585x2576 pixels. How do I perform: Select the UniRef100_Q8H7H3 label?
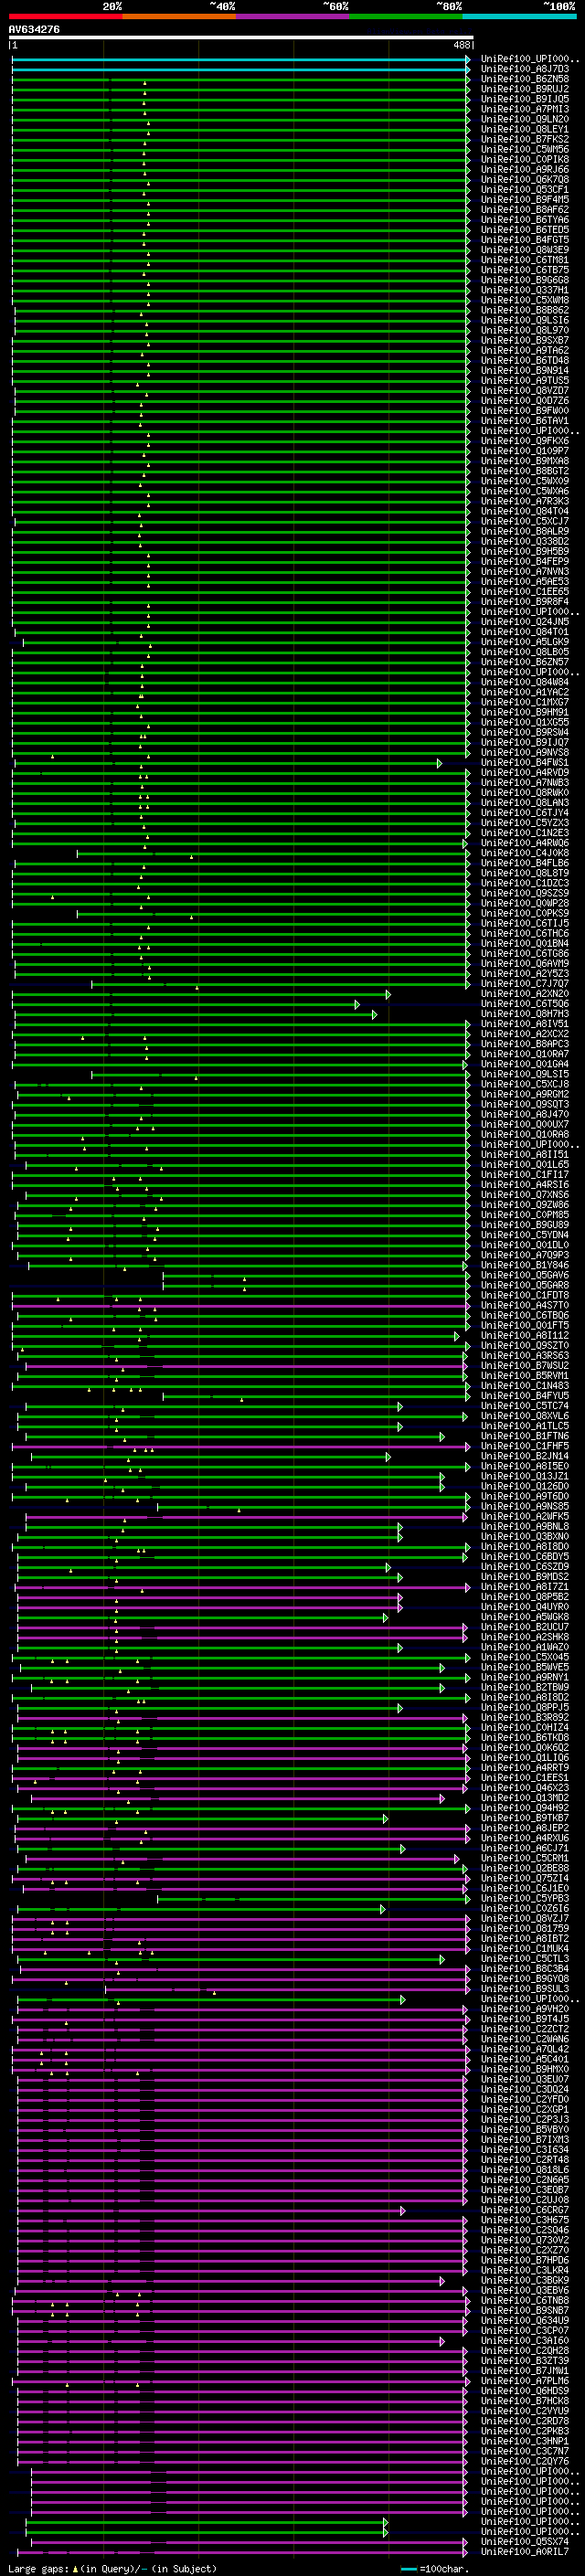[x=525, y=1014]
